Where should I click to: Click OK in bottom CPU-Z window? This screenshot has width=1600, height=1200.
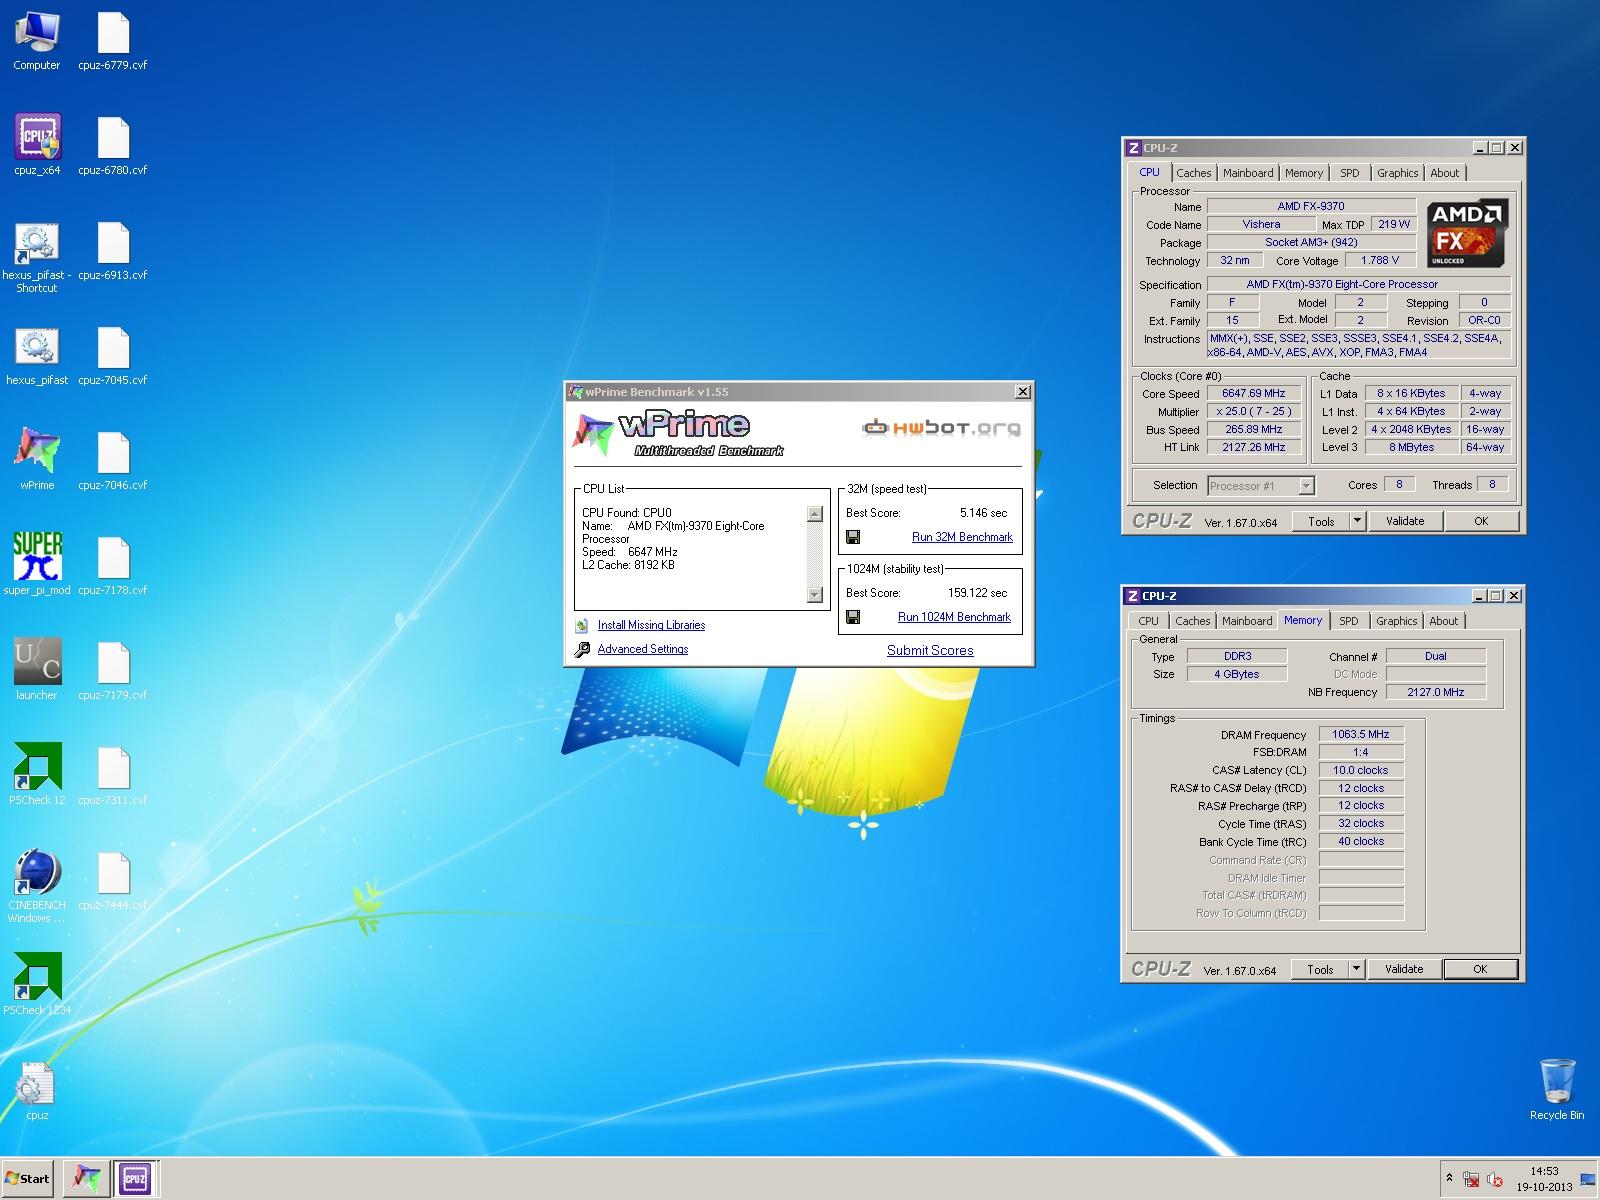[1480, 969]
